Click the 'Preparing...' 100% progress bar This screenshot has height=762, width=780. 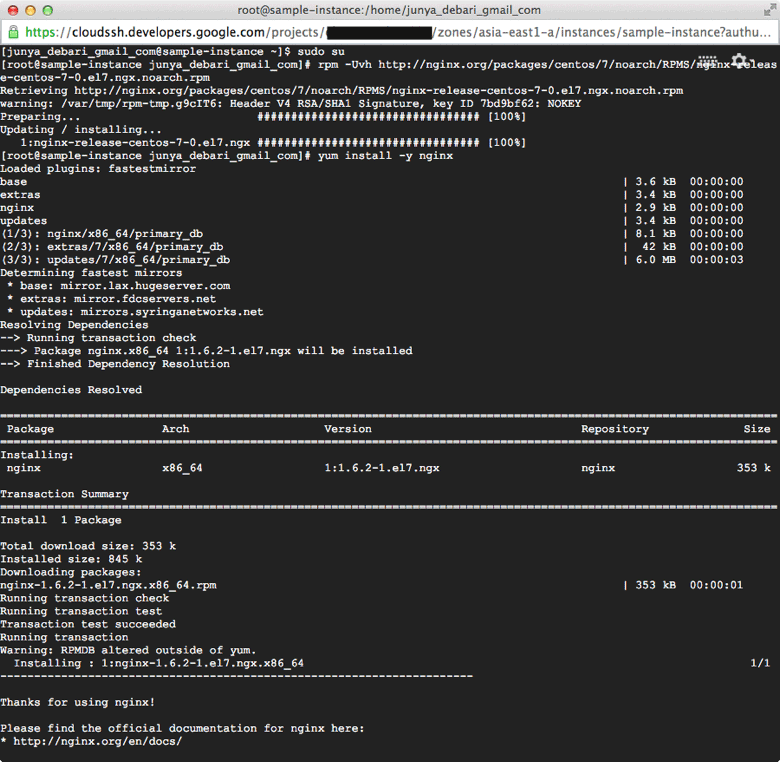pos(391,117)
